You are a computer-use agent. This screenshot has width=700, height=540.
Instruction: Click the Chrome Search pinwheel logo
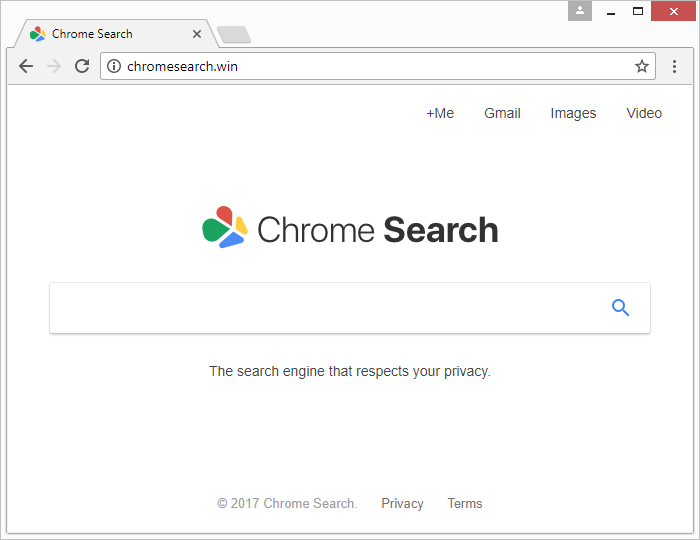point(224,228)
